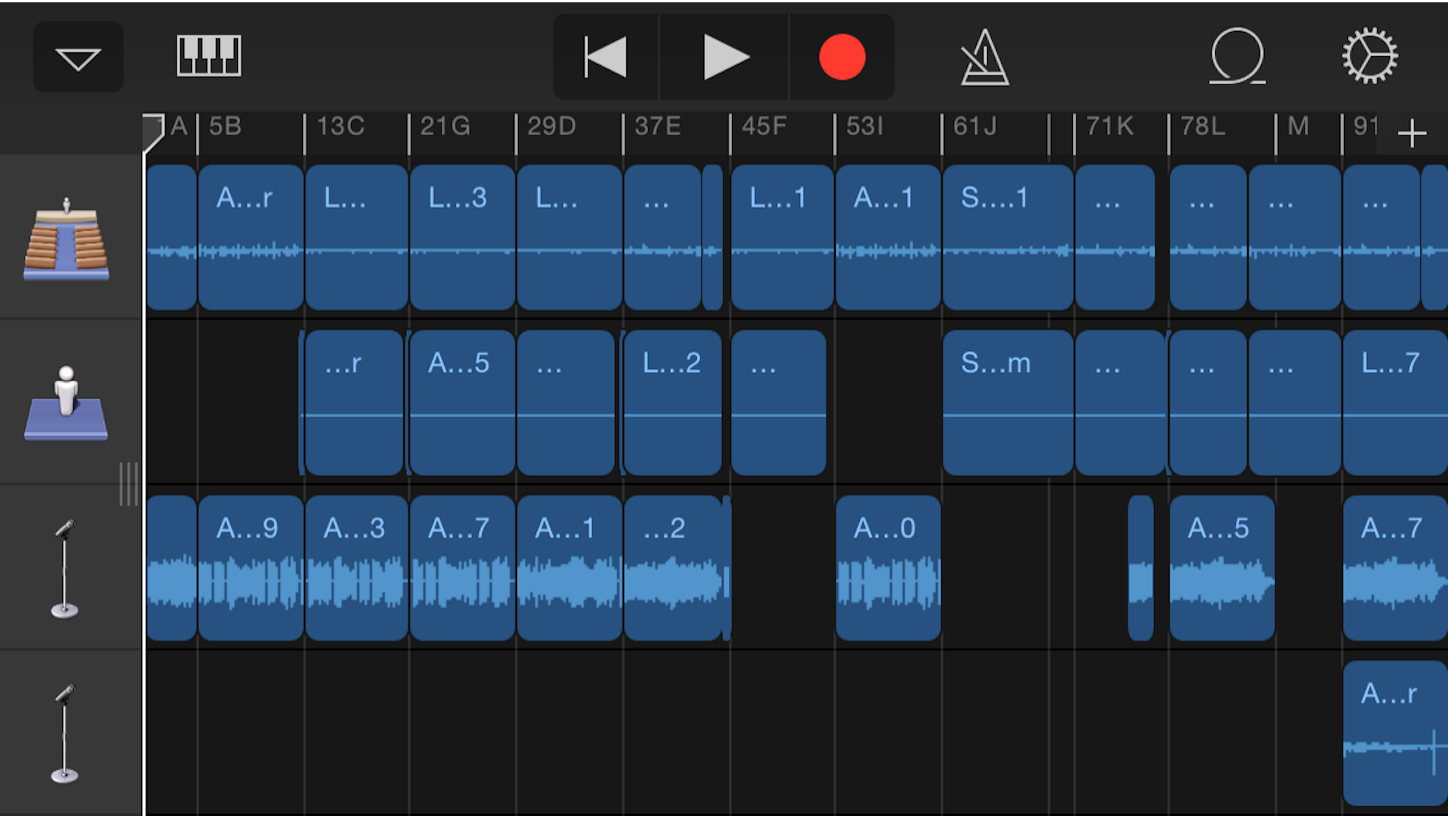Click the track header expand handle
This screenshot has width=1448, height=816.
(129, 484)
